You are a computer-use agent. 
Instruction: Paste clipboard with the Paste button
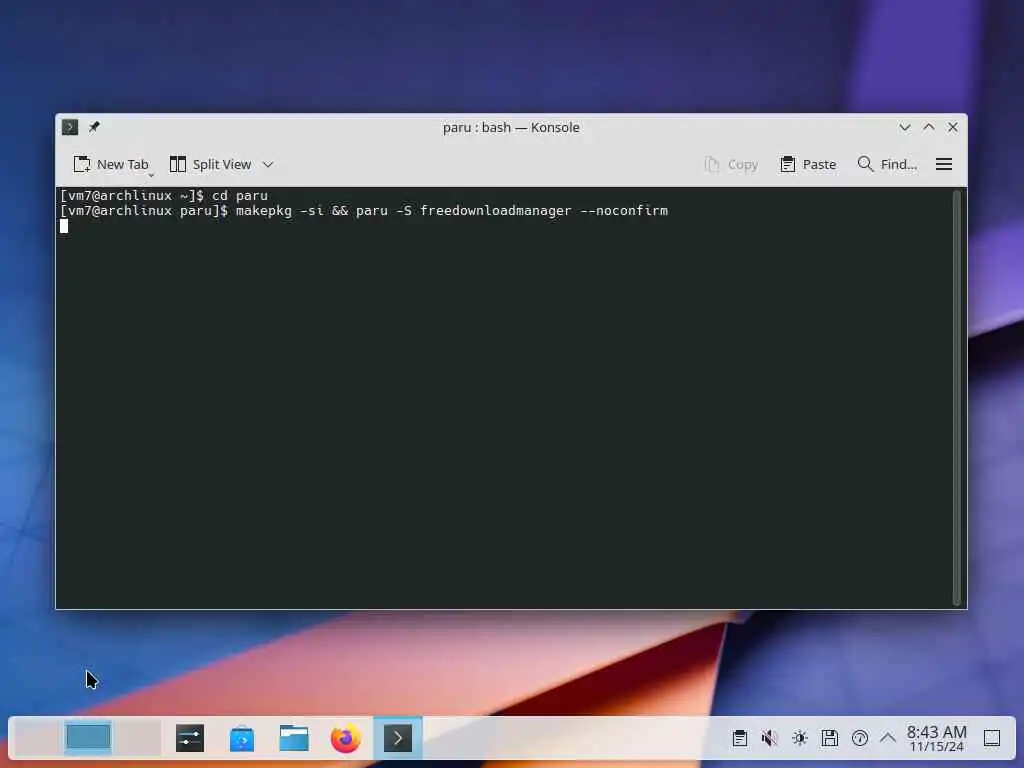coord(808,165)
